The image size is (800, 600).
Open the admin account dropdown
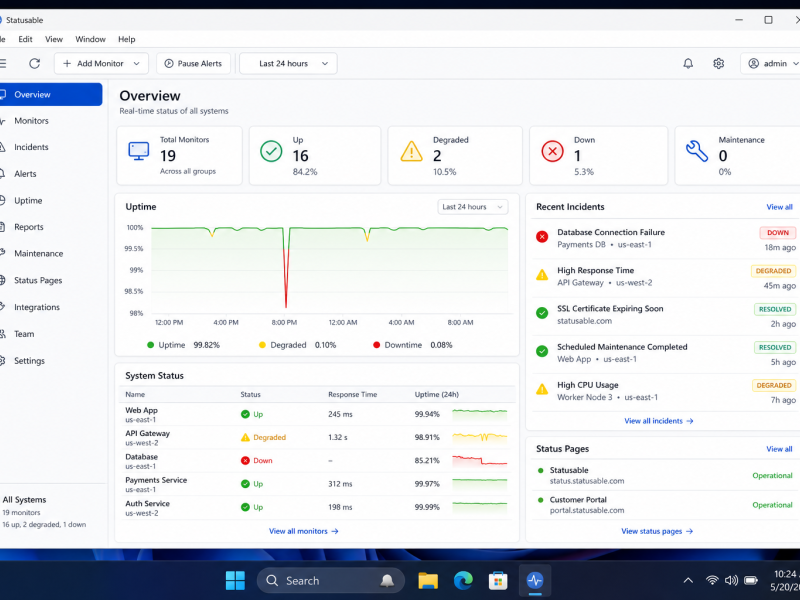click(x=772, y=64)
